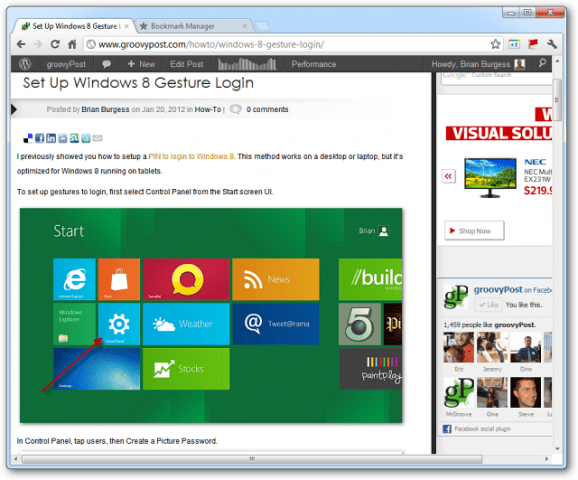Click the VISUAL SOLU ad banner
Screen dimensions: 578x480
click(x=499, y=133)
